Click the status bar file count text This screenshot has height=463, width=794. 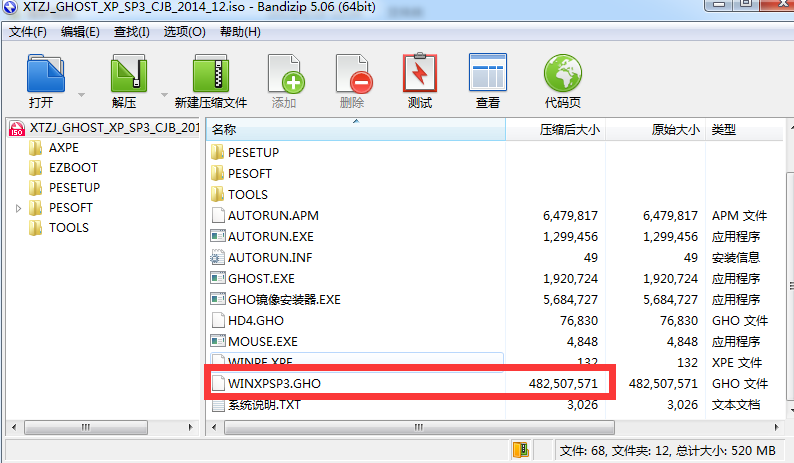667,450
